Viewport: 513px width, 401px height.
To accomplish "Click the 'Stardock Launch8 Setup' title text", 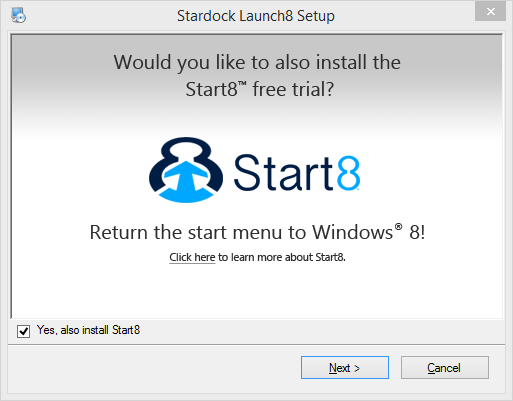I will point(256,16).
